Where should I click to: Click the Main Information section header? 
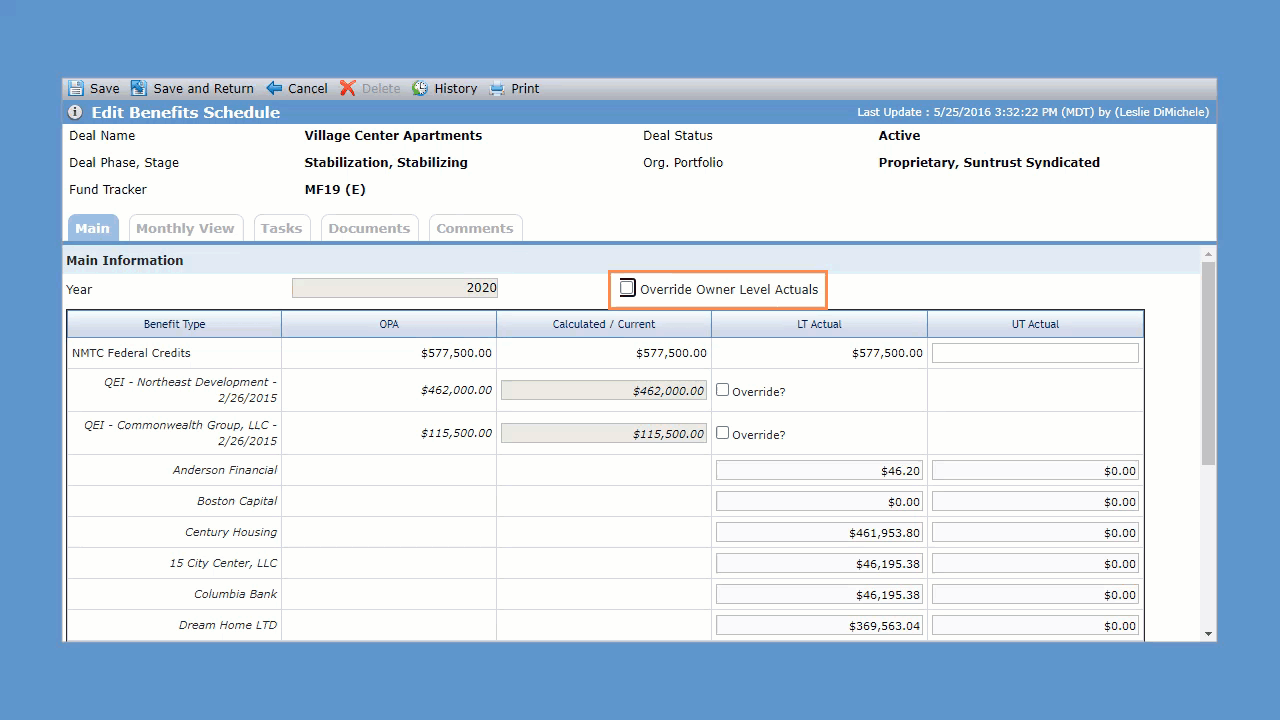(125, 260)
